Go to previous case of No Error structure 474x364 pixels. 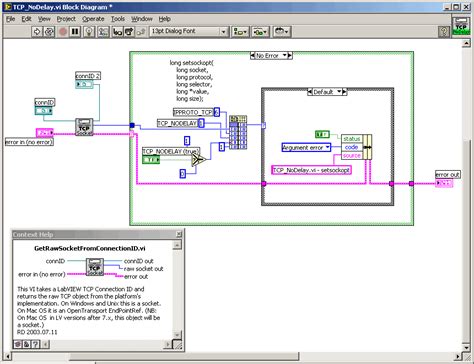(x=252, y=55)
